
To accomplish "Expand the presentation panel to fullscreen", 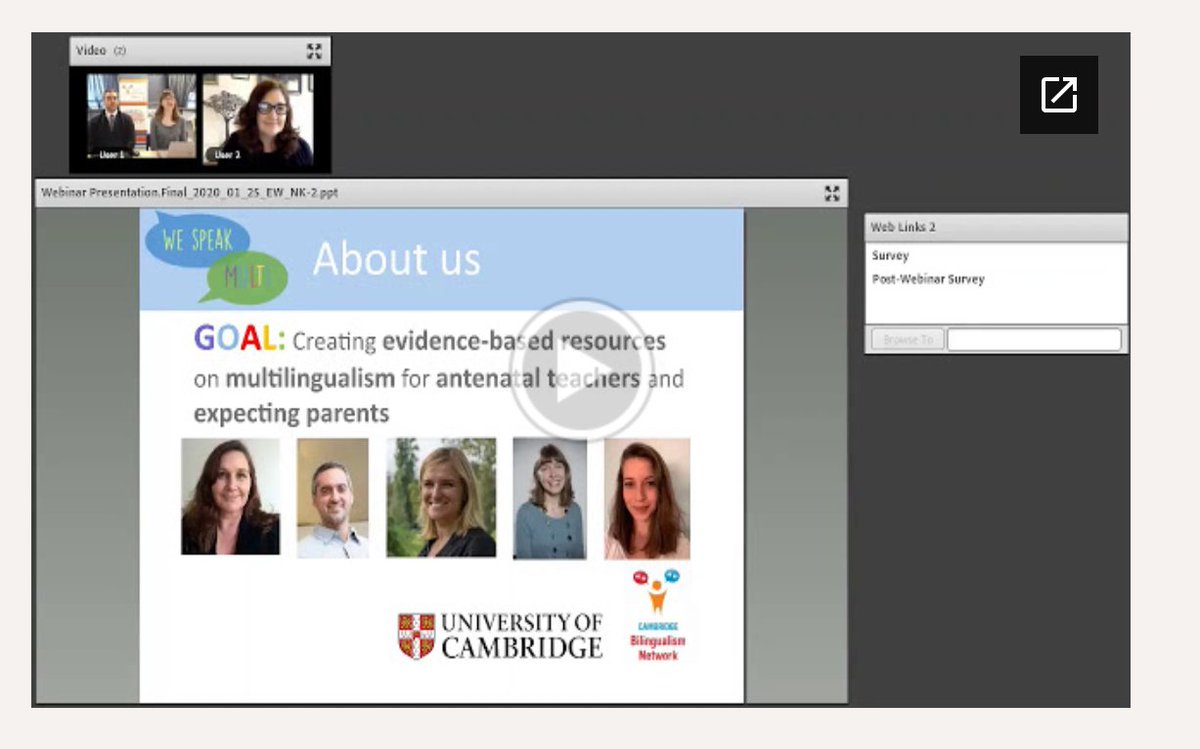I will tap(832, 193).
